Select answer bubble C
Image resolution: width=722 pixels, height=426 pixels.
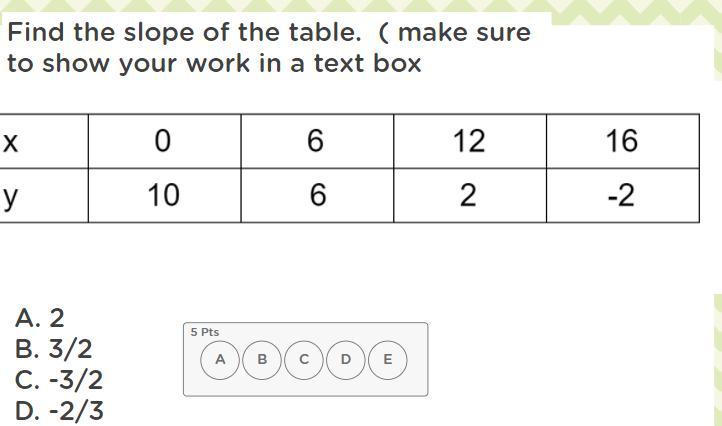304,360
